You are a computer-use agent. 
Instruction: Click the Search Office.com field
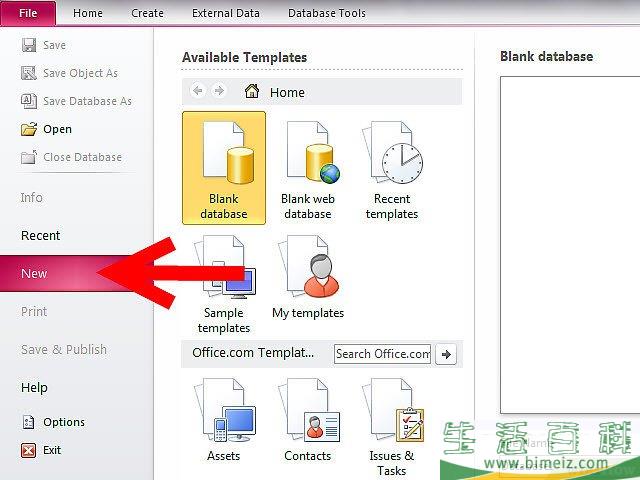click(x=382, y=354)
